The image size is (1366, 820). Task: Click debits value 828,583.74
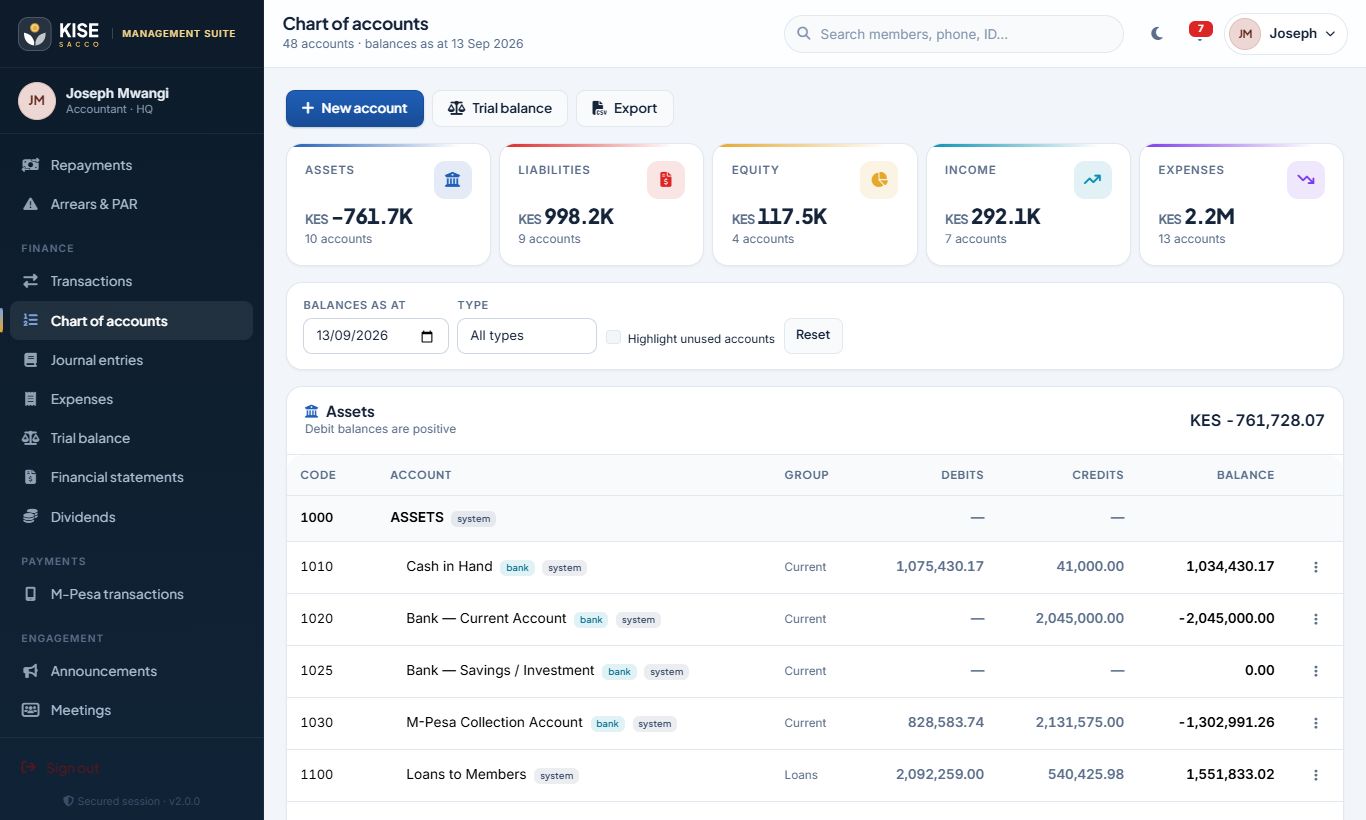tap(946, 722)
